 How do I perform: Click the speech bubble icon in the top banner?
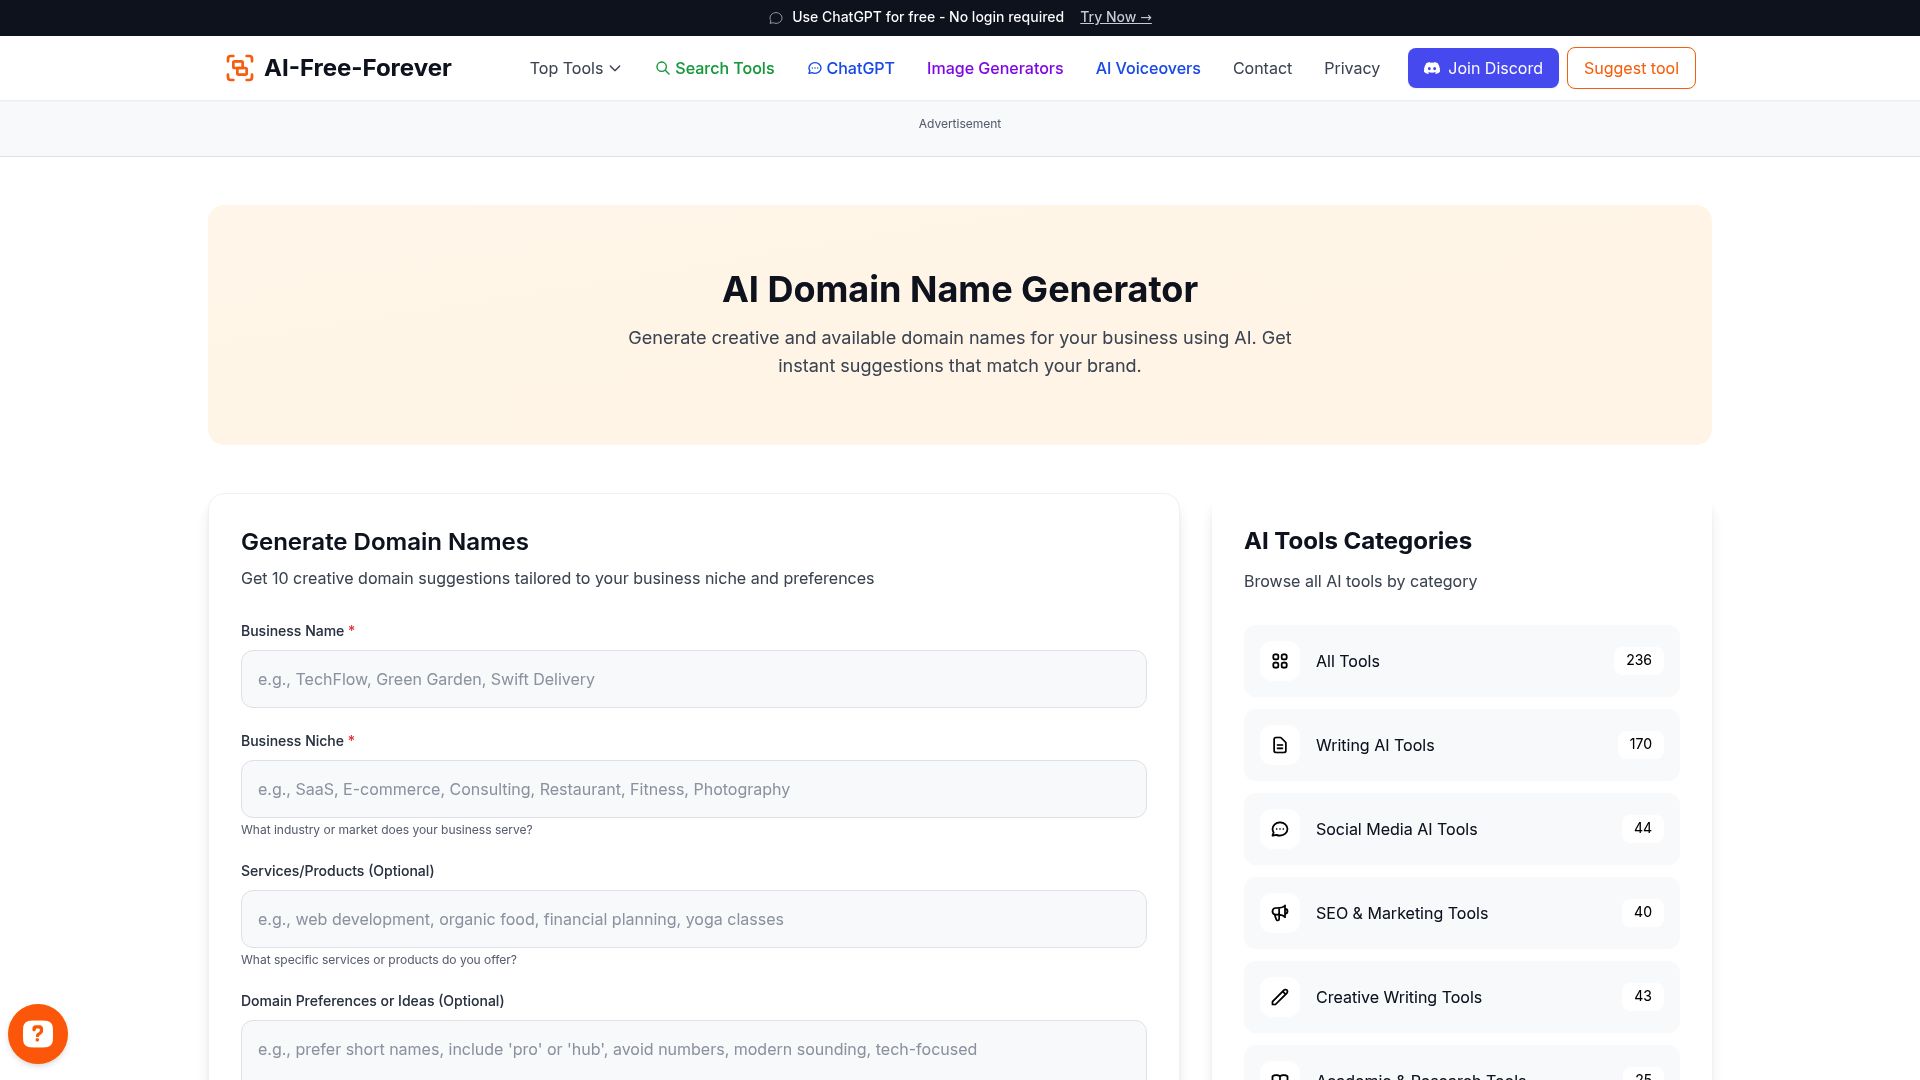775,17
